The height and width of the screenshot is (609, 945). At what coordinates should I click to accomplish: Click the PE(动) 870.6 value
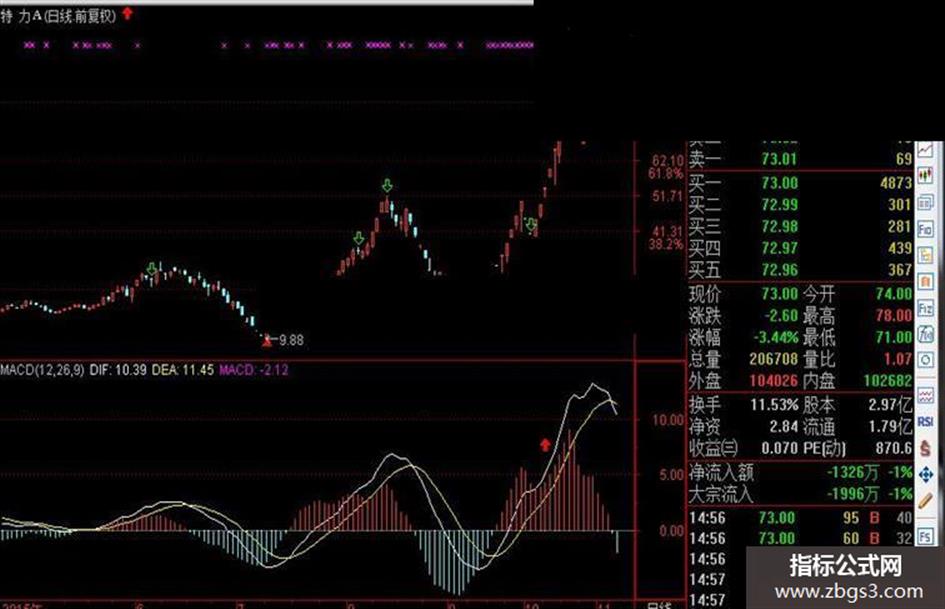click(894, 449)
